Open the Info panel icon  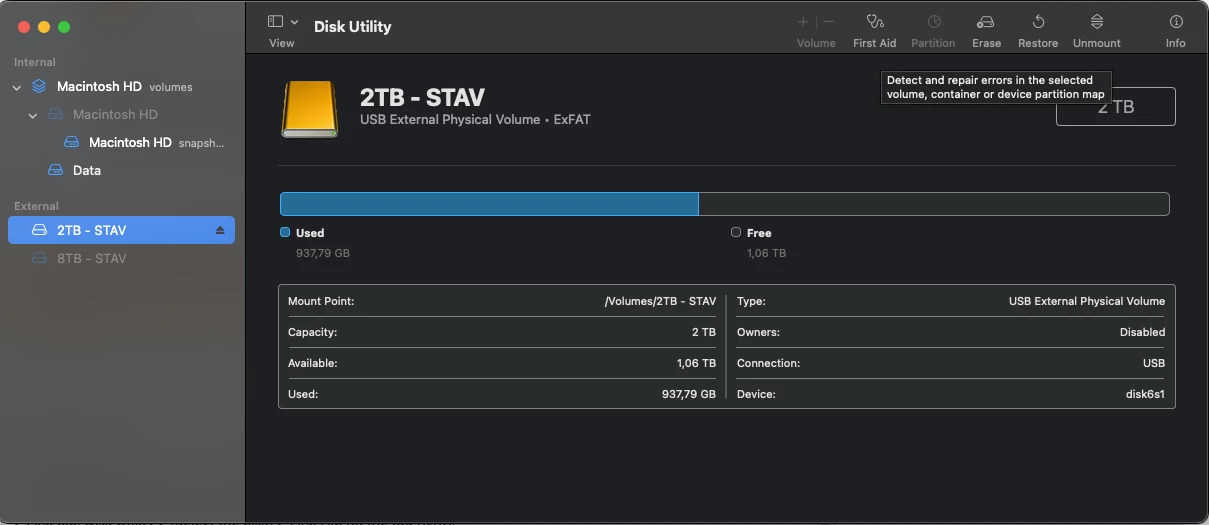click(1175, 22)
